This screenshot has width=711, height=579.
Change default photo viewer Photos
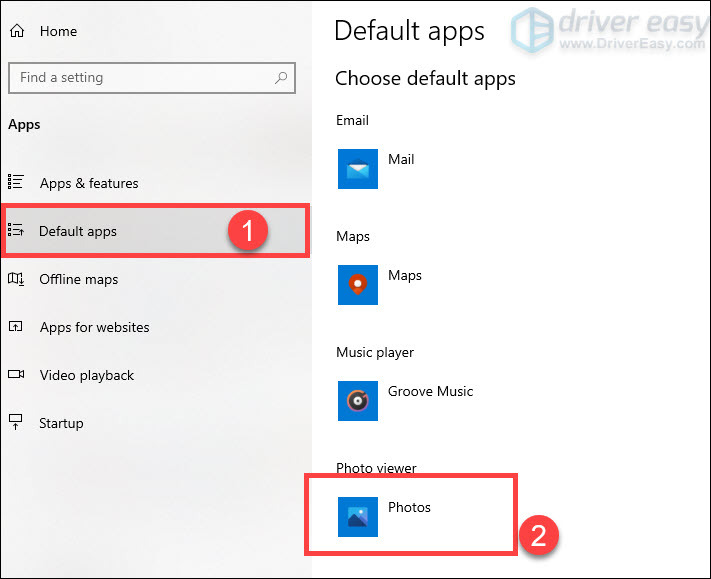pyautogui.click(x=409, y=507)
